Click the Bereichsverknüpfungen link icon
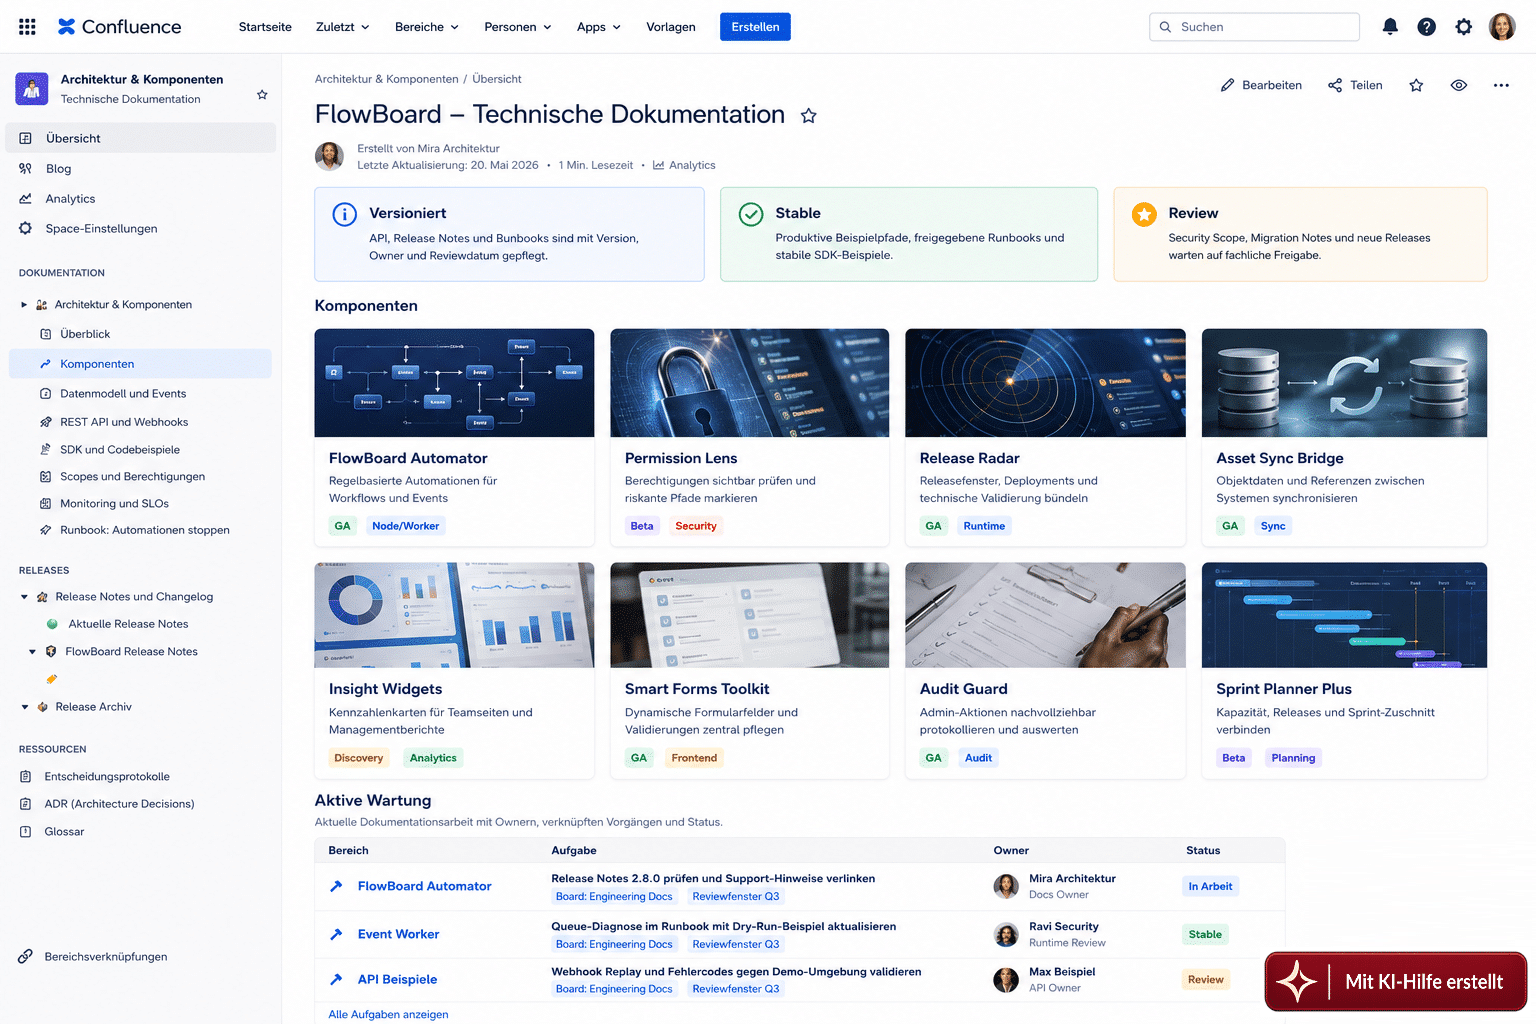 pos(26,957)
